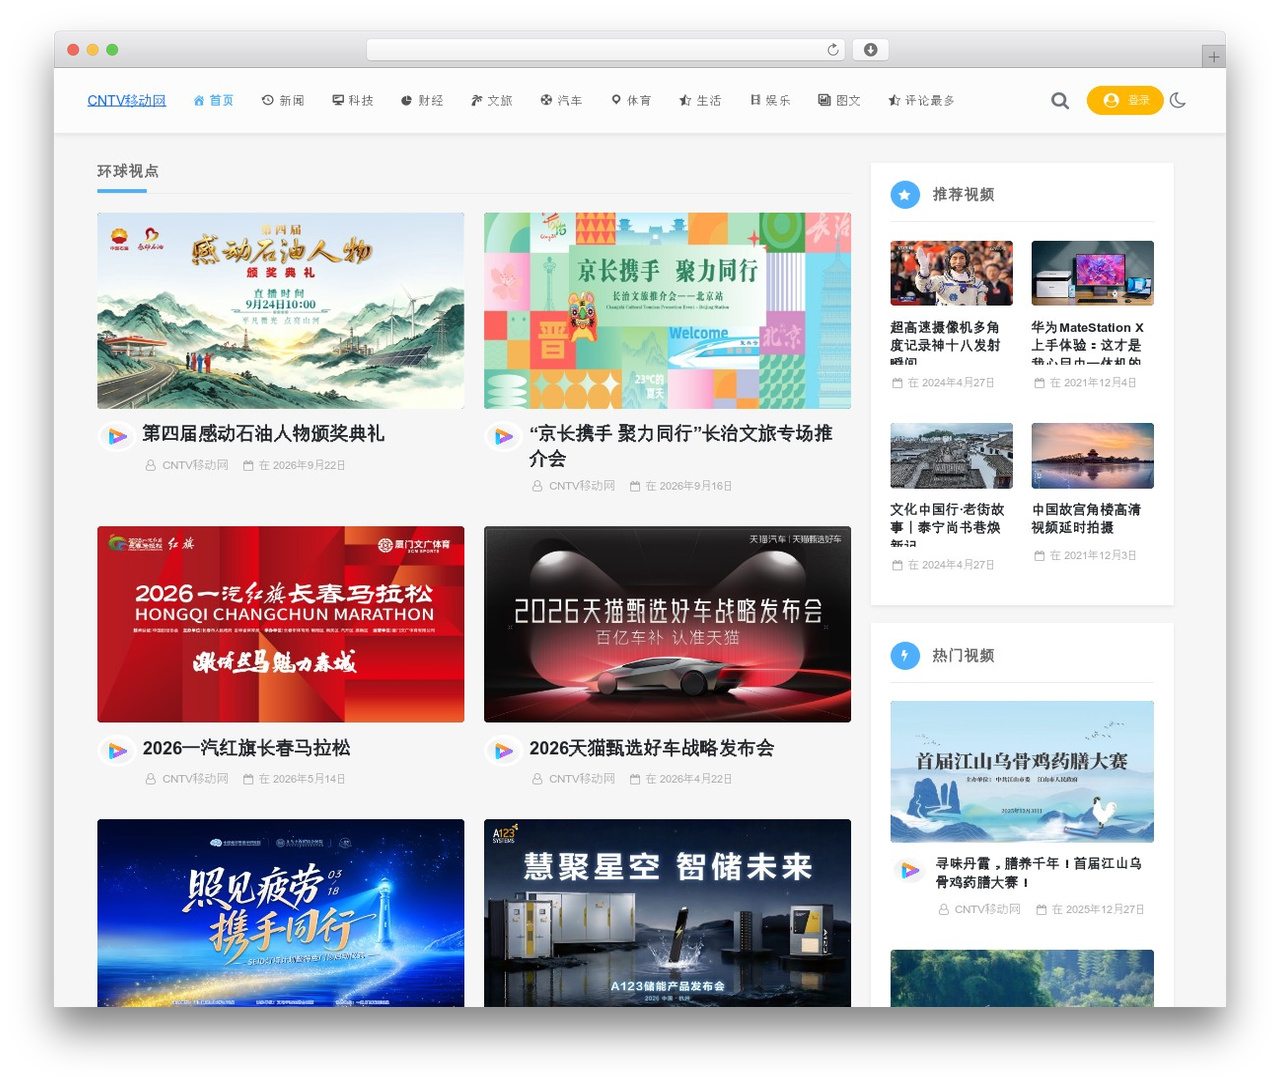1280x1084 pixels.
Task: Open the 文旅 menu item
Action: [x=491, y=100]
